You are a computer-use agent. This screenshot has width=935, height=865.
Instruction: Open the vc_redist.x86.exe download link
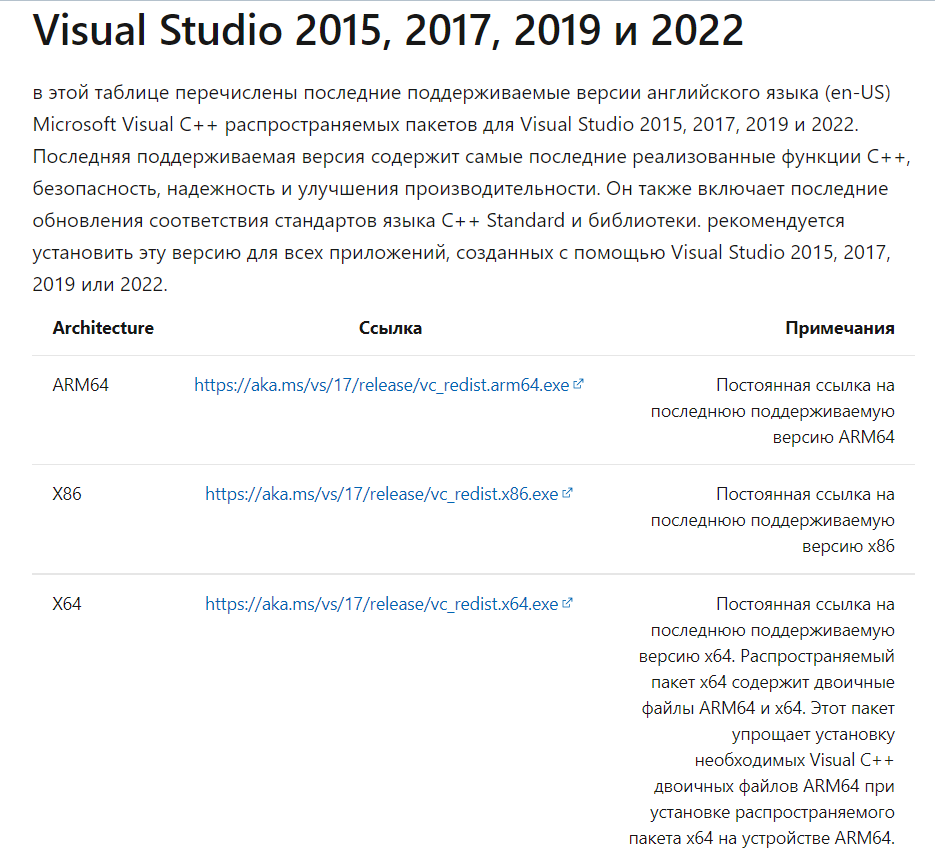pos(382,494)
